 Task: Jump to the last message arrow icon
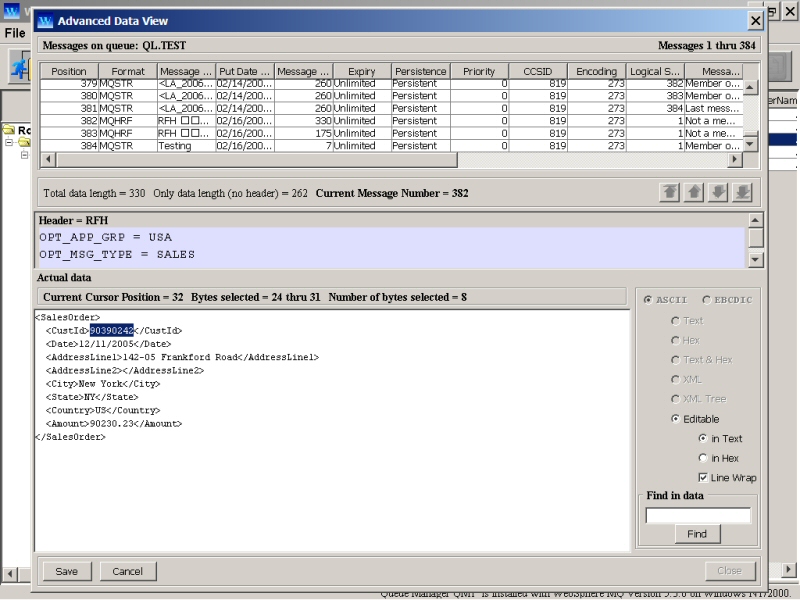(742, 192)
